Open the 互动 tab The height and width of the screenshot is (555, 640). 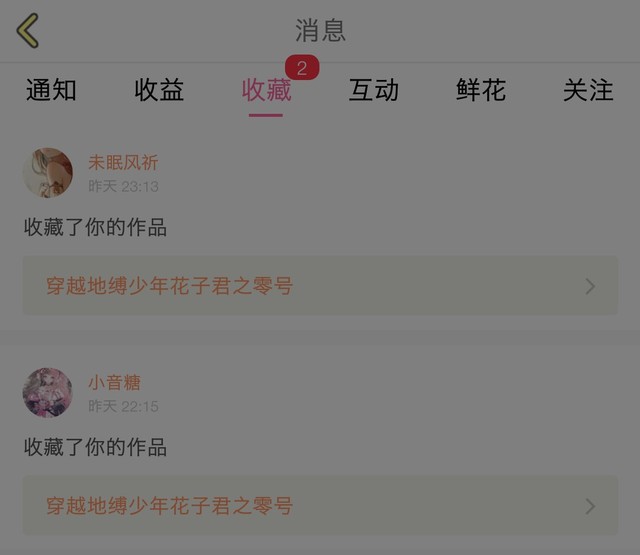click(x=373, y=90)
